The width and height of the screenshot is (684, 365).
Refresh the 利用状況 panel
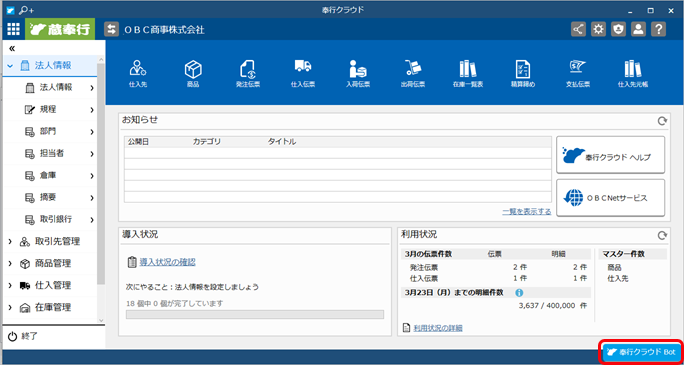click(662, 235)
